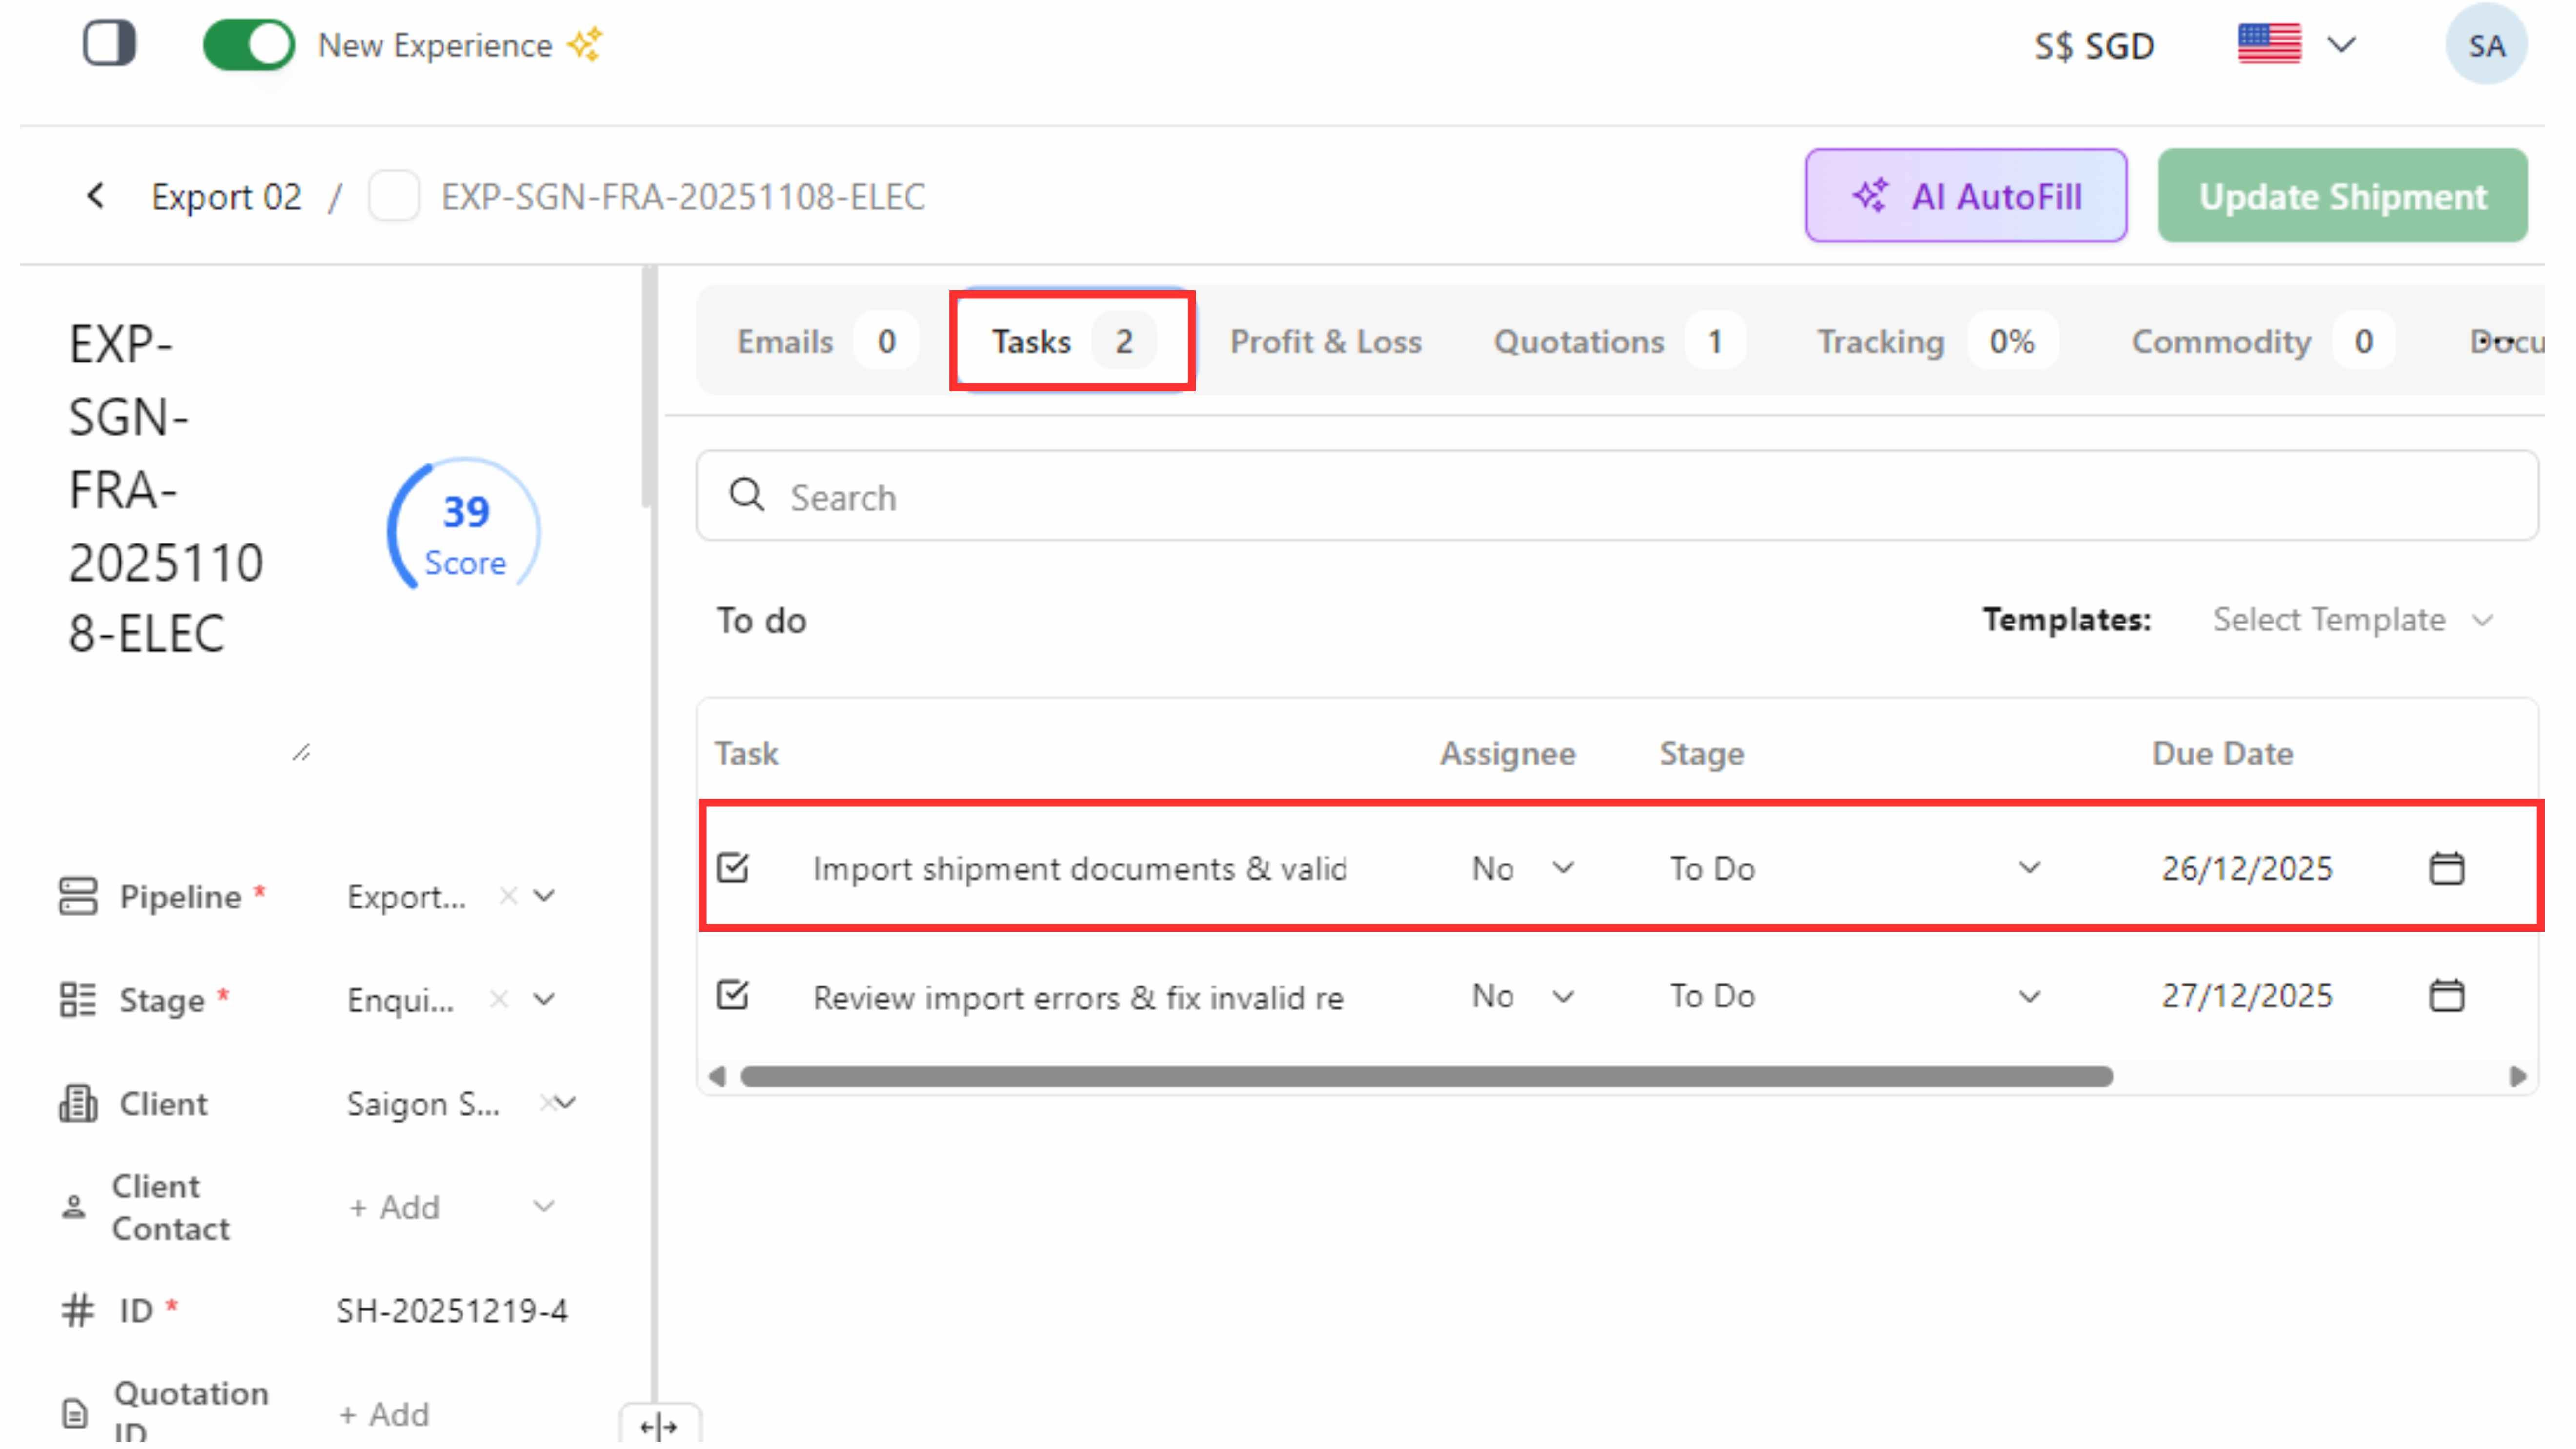Clear the Stage field with X icon
Screen dimensions: 2576x1449
[499, 999]
